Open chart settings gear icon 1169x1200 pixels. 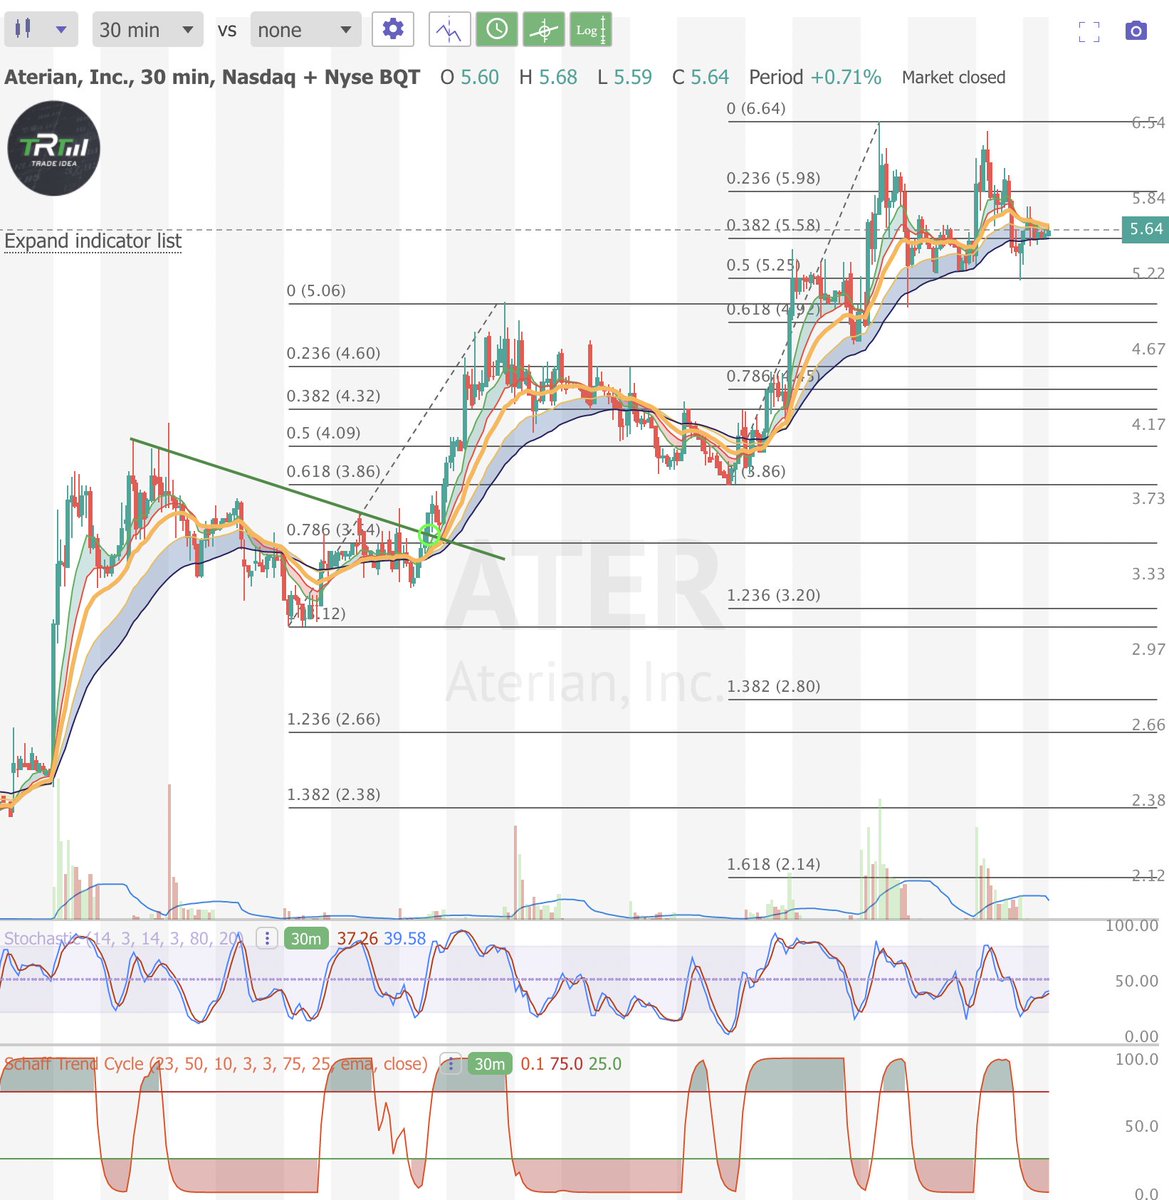393,29
